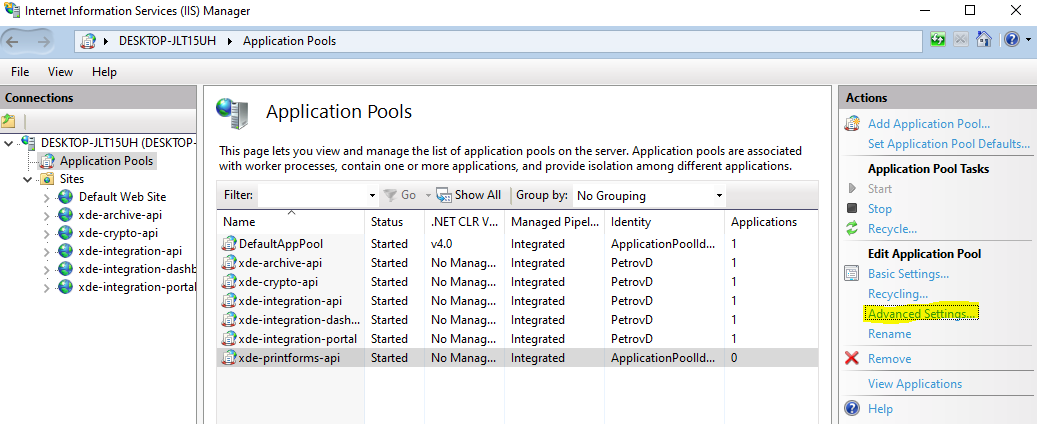Expand the xde-archive-api site node

[x=46, y=216]
